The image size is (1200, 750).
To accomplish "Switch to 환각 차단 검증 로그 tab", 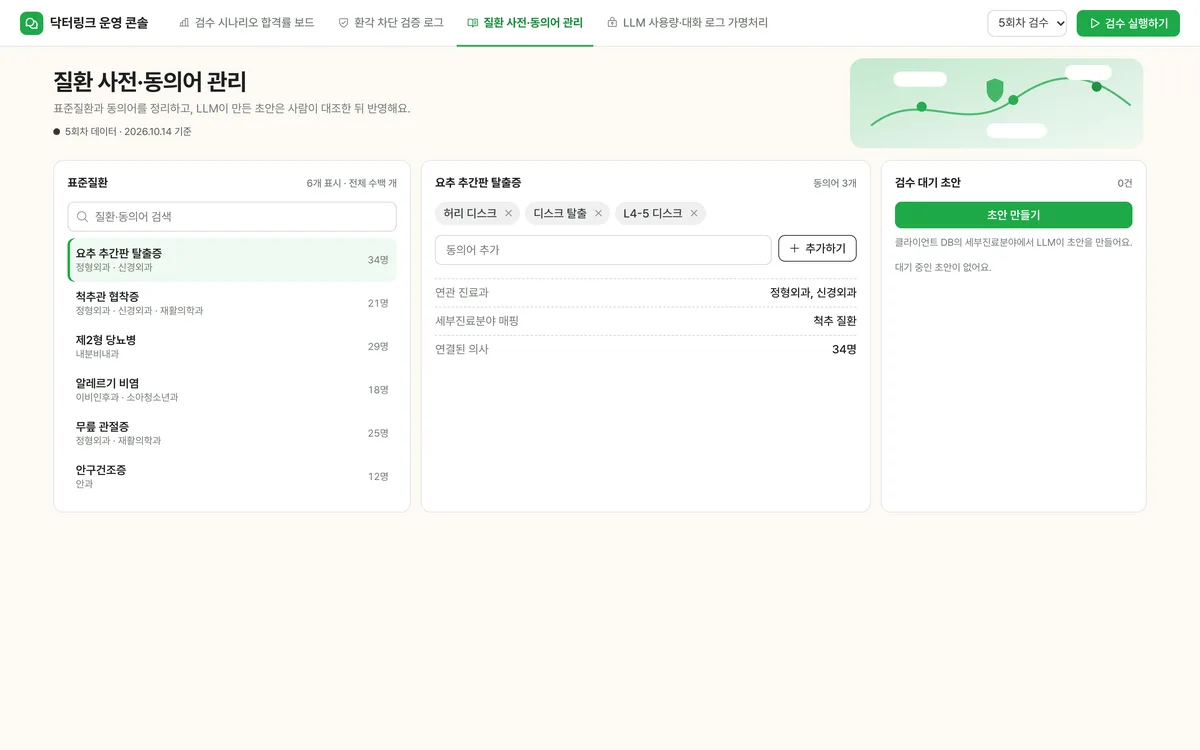I will [x=390, y=23].
